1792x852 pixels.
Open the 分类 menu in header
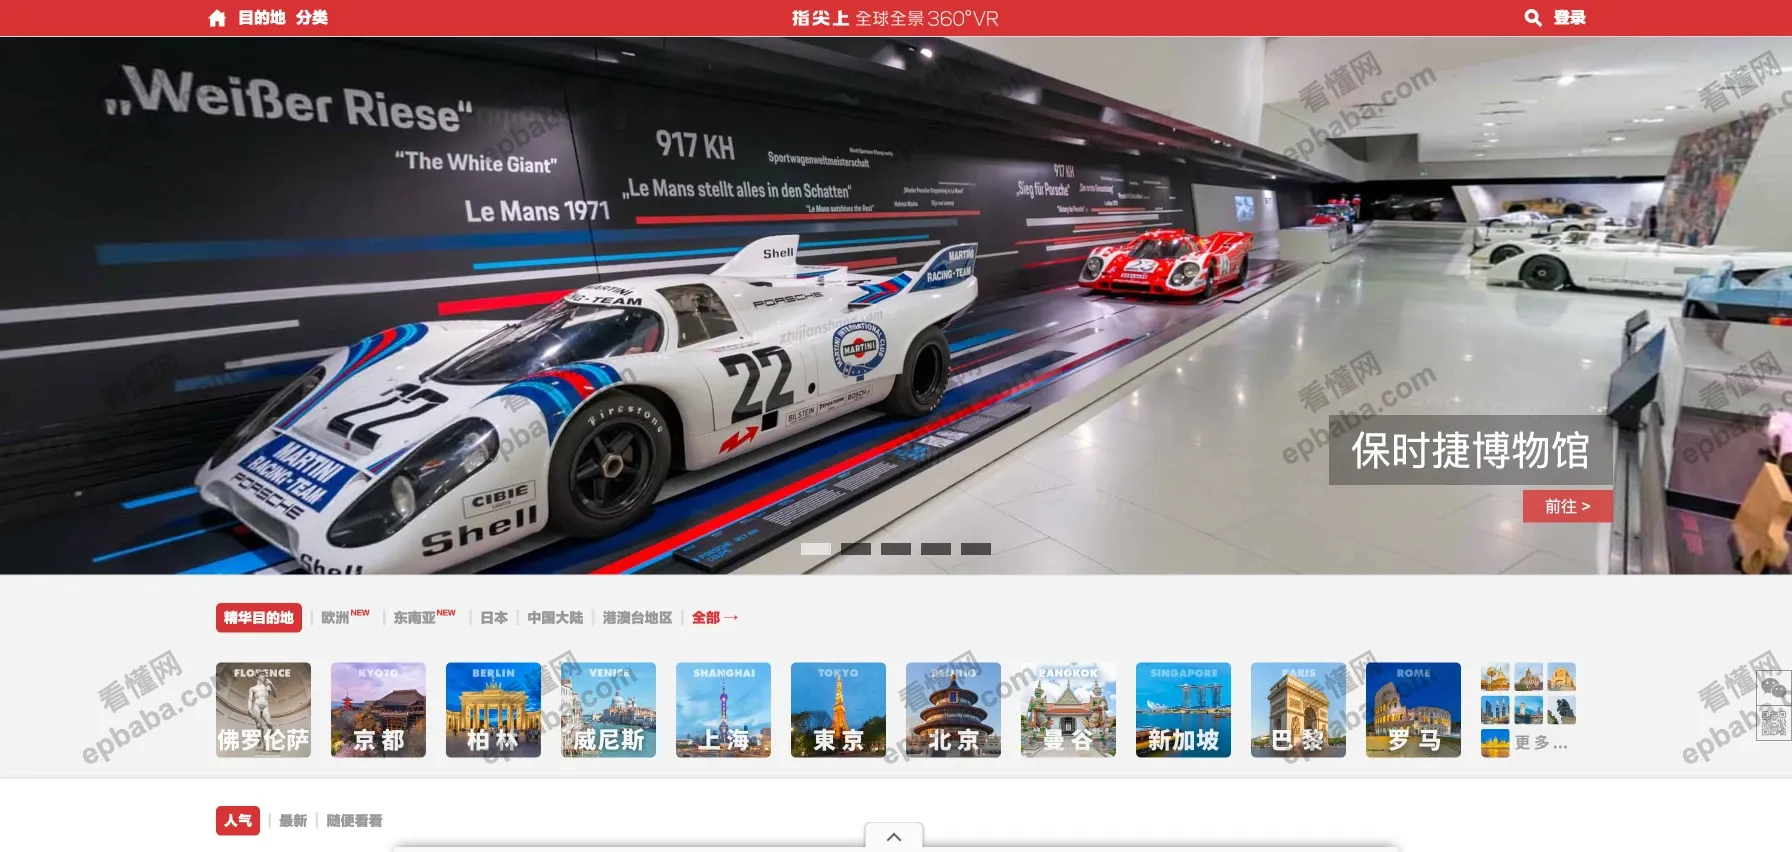tap(312, 18)
